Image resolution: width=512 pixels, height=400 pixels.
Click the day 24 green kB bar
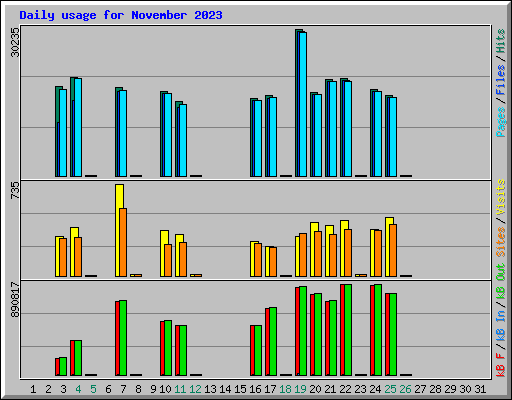point(378,330)
